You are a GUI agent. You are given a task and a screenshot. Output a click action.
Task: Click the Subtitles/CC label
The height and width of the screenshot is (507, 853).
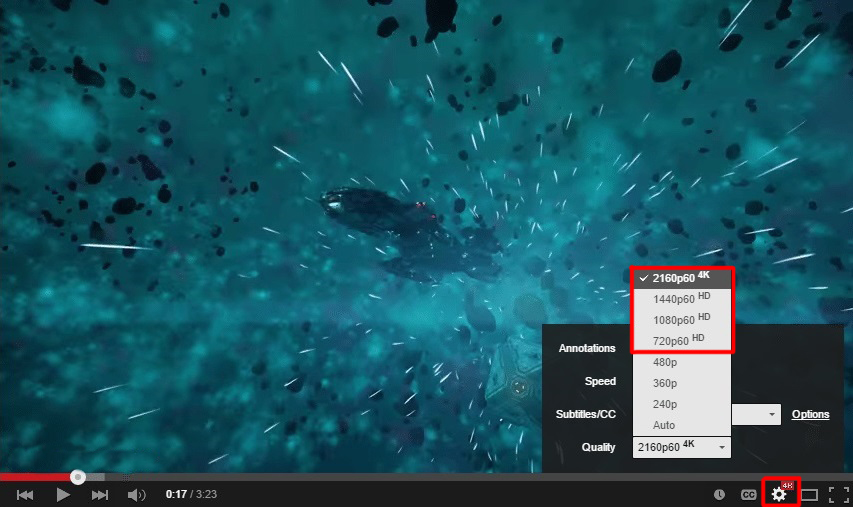point(586,415)
